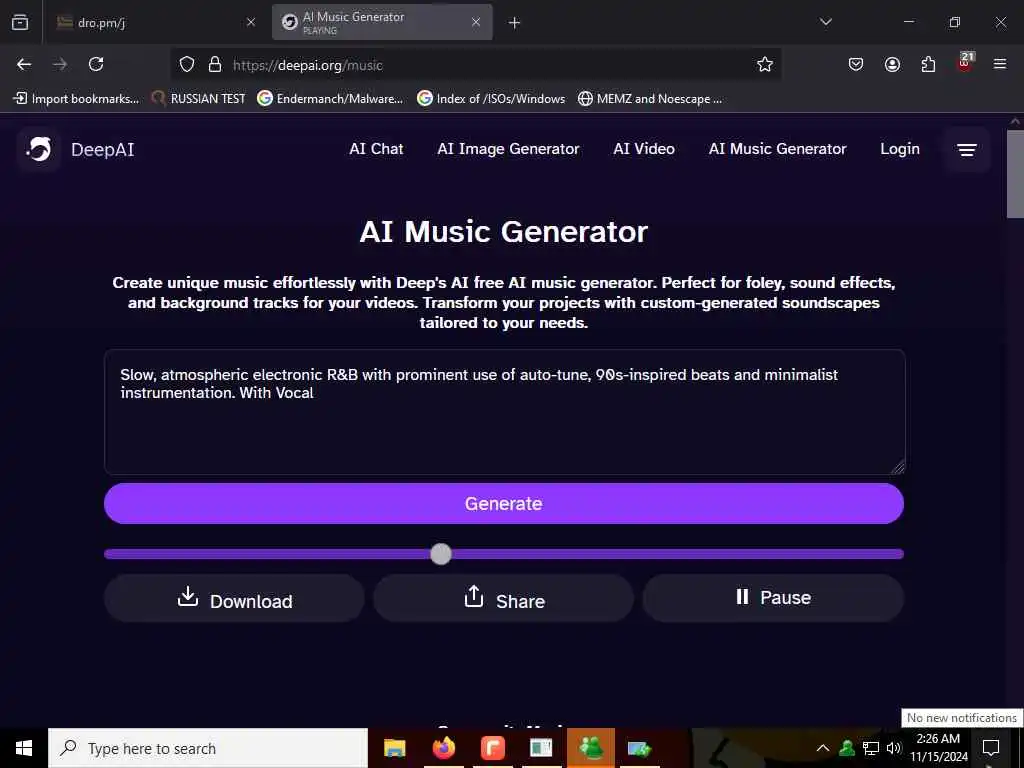The image size is (1024, 768).
Task: Close the AI Music Generator tab
Action: pyautogui.click(x=476, y=22)
